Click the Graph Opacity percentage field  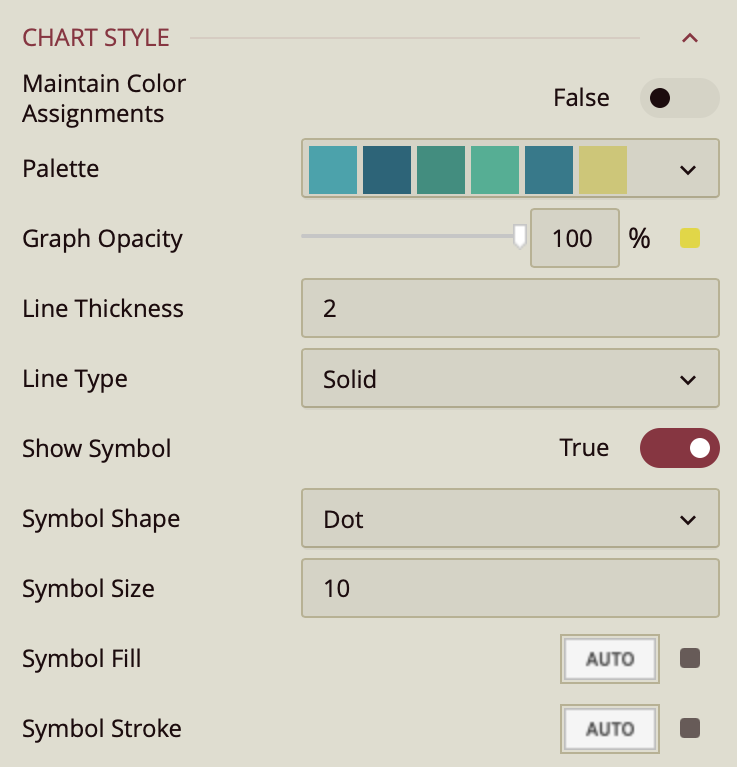pos(574,239)
